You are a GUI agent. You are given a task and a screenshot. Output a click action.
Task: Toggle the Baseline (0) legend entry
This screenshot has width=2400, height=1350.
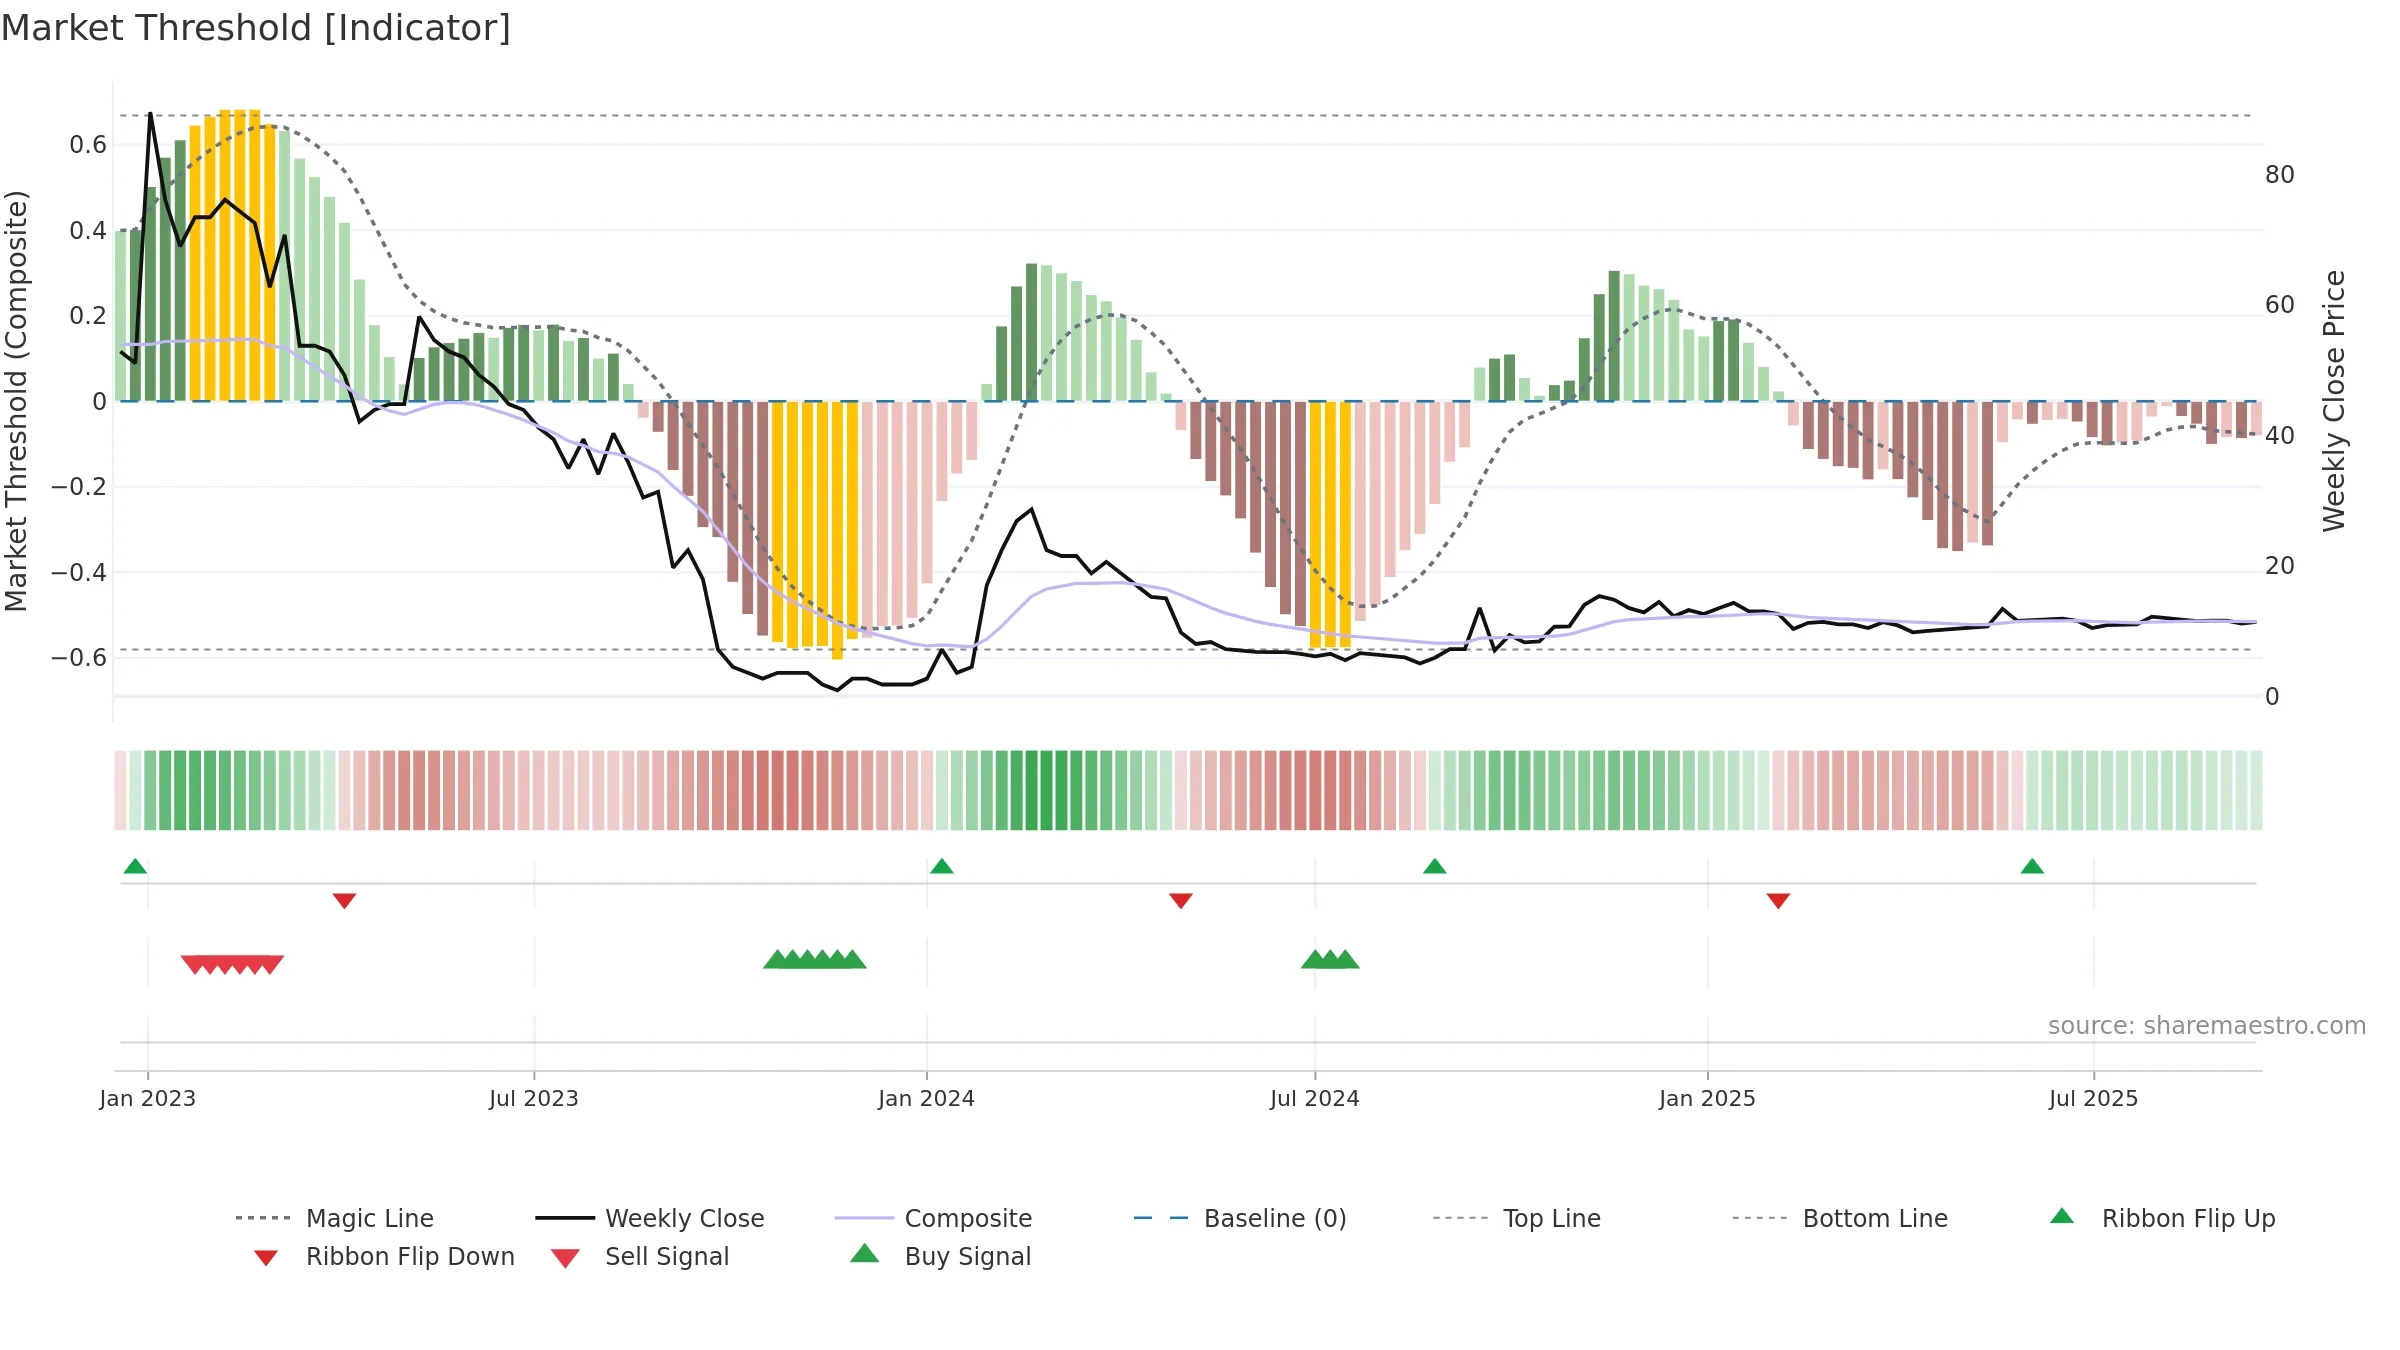point(1240,1218)
